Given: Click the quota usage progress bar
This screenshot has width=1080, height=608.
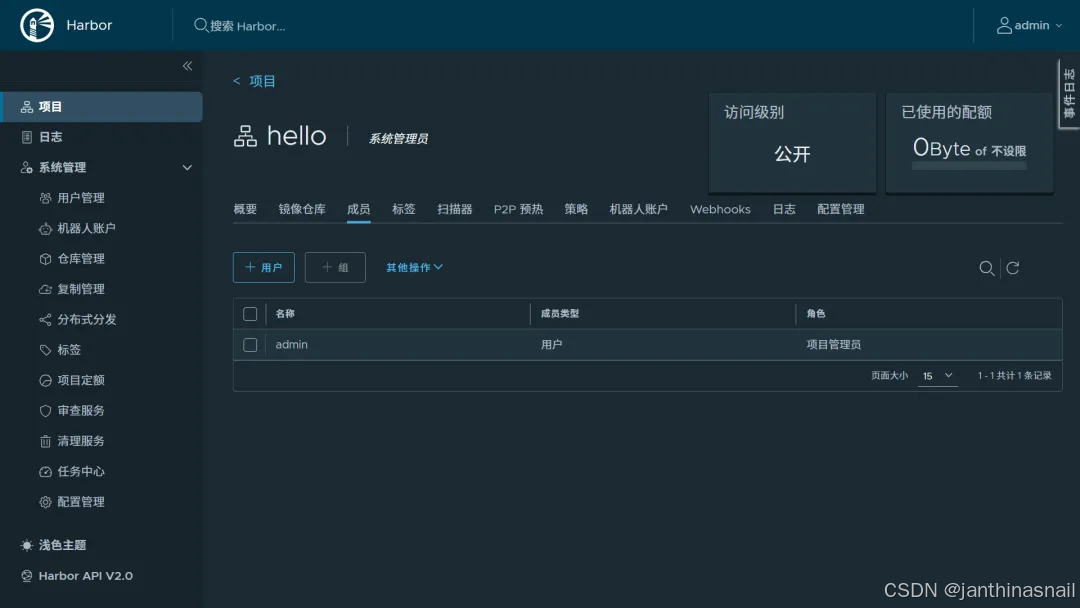Looking at the screenshot, I should pyautogui.click(x=969, y=166).
